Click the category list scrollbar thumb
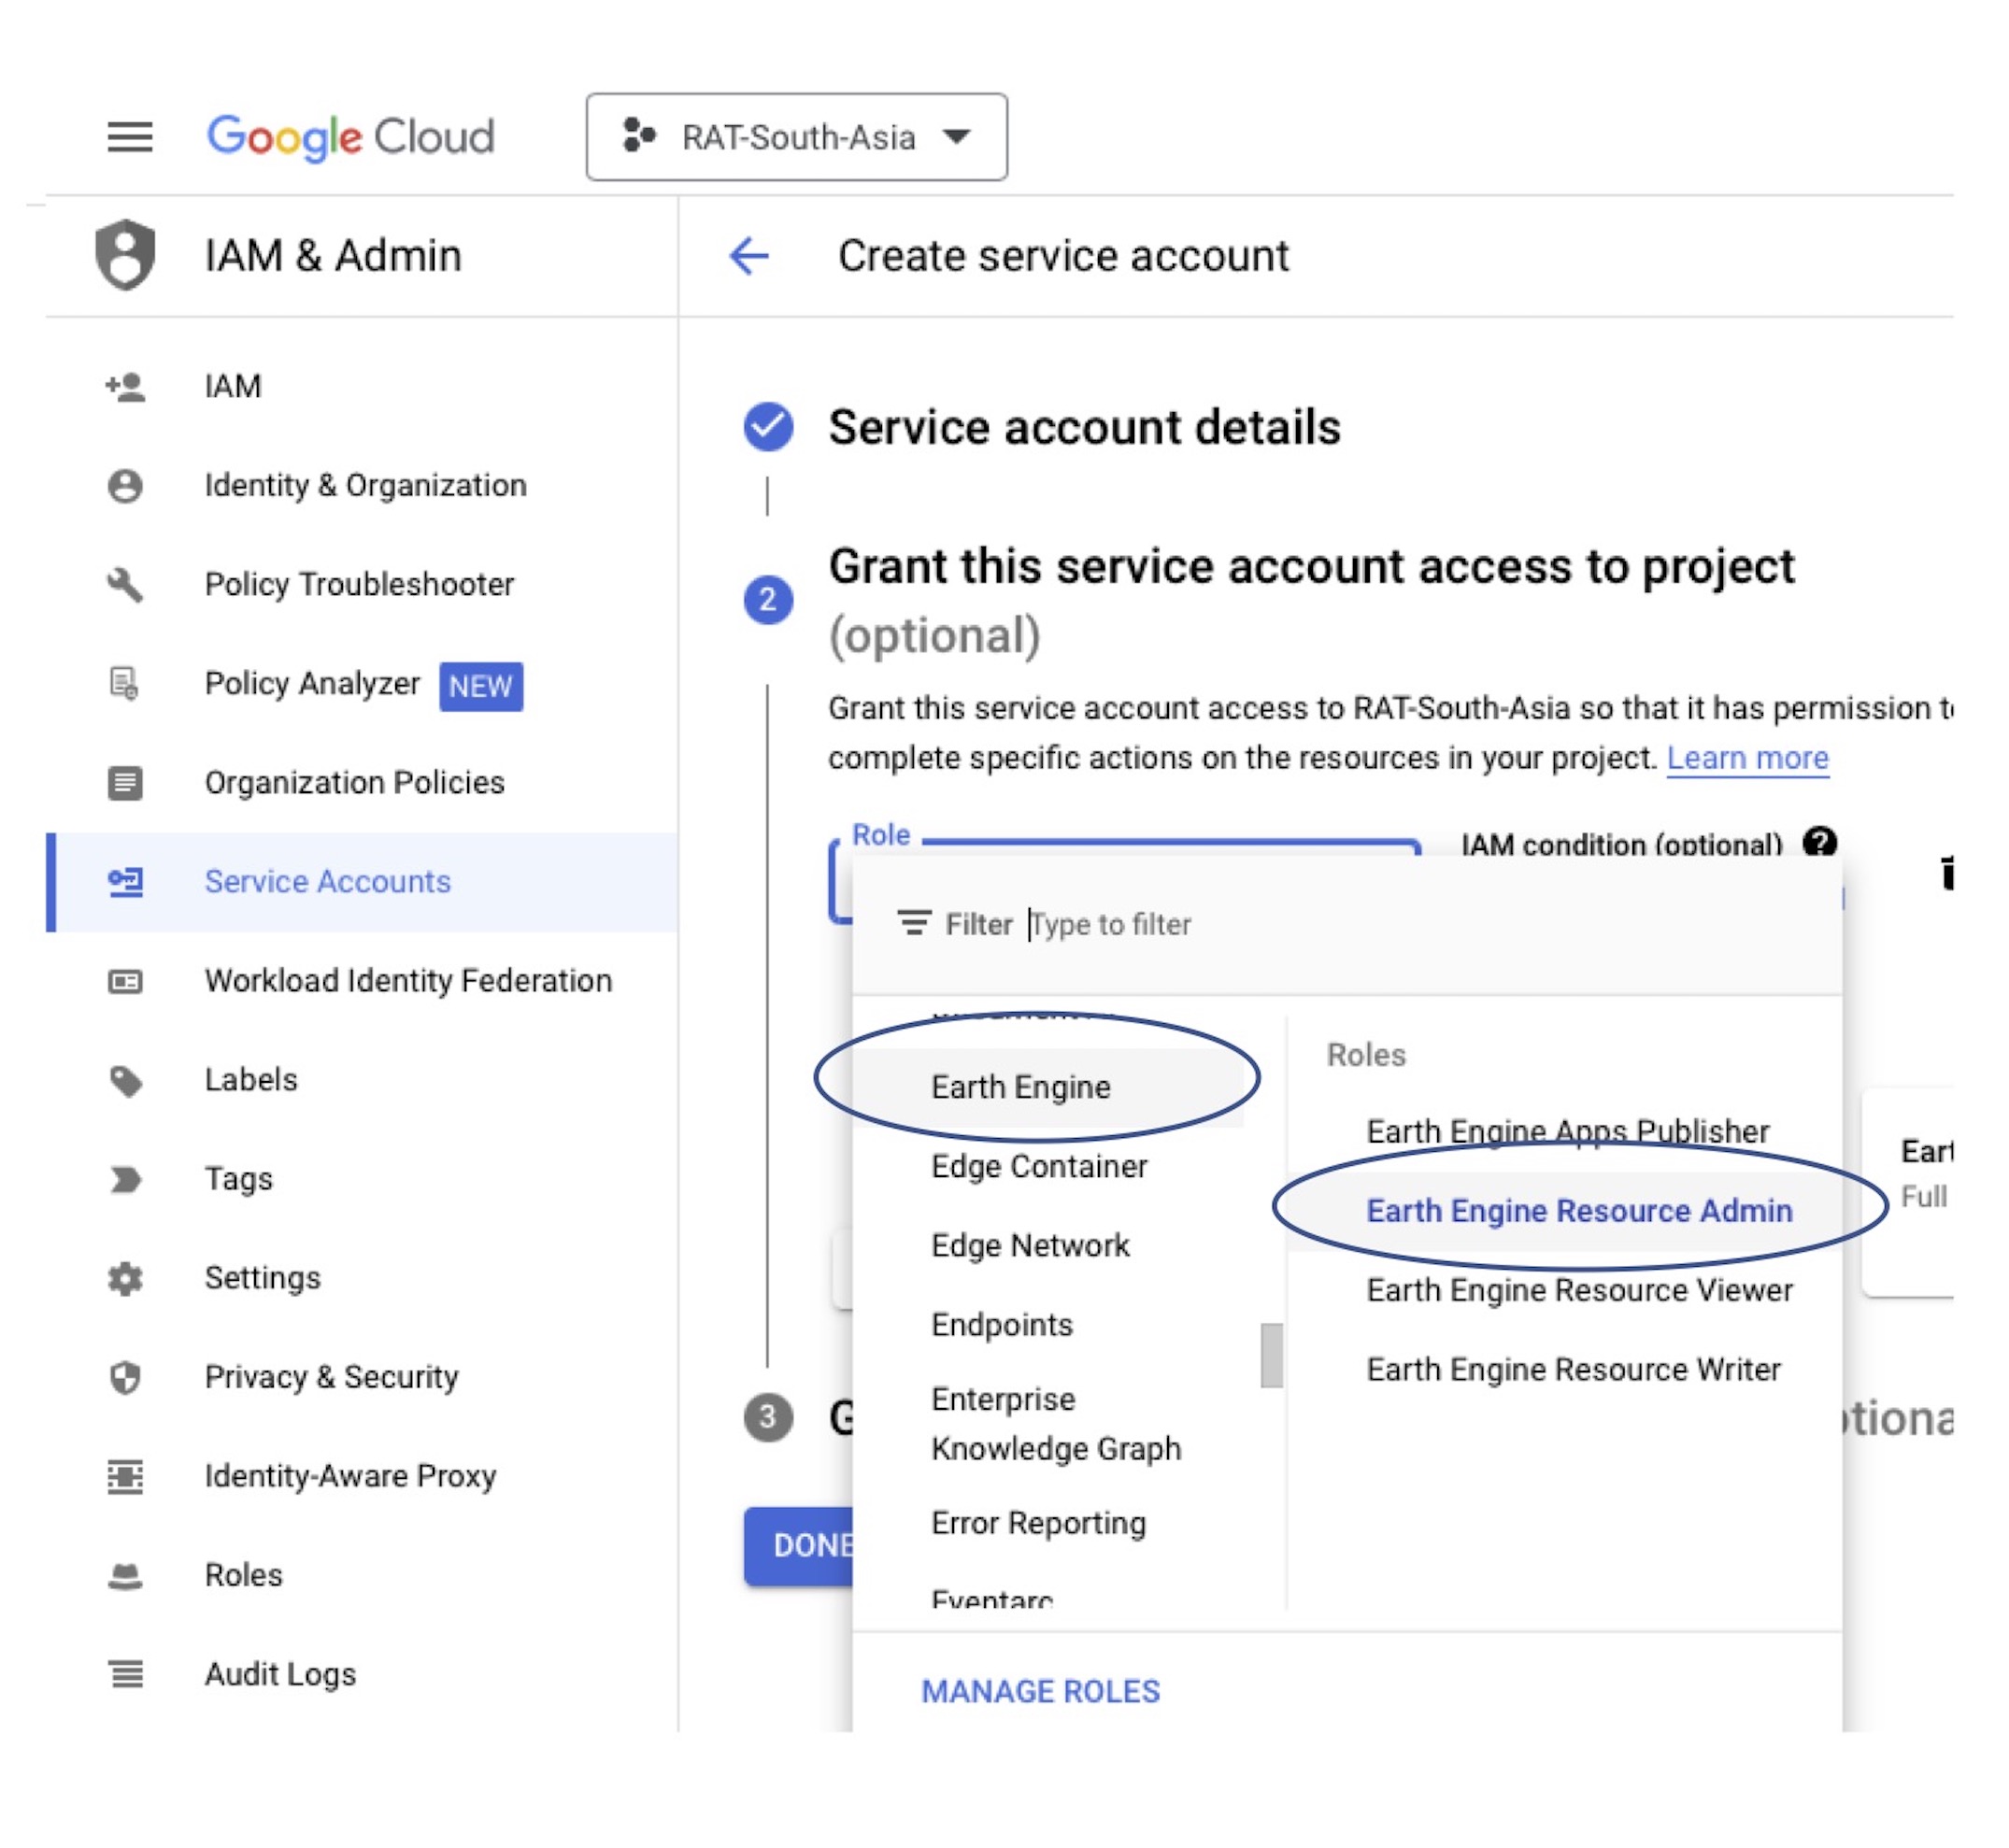The image size is (2009, 1848). point(1271,1356)
